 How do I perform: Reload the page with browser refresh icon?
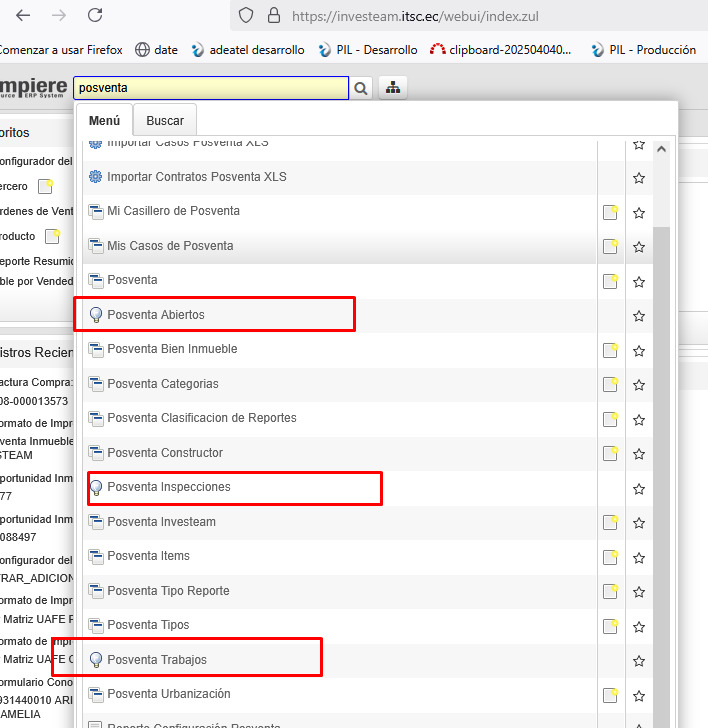(x=95, y=15)
